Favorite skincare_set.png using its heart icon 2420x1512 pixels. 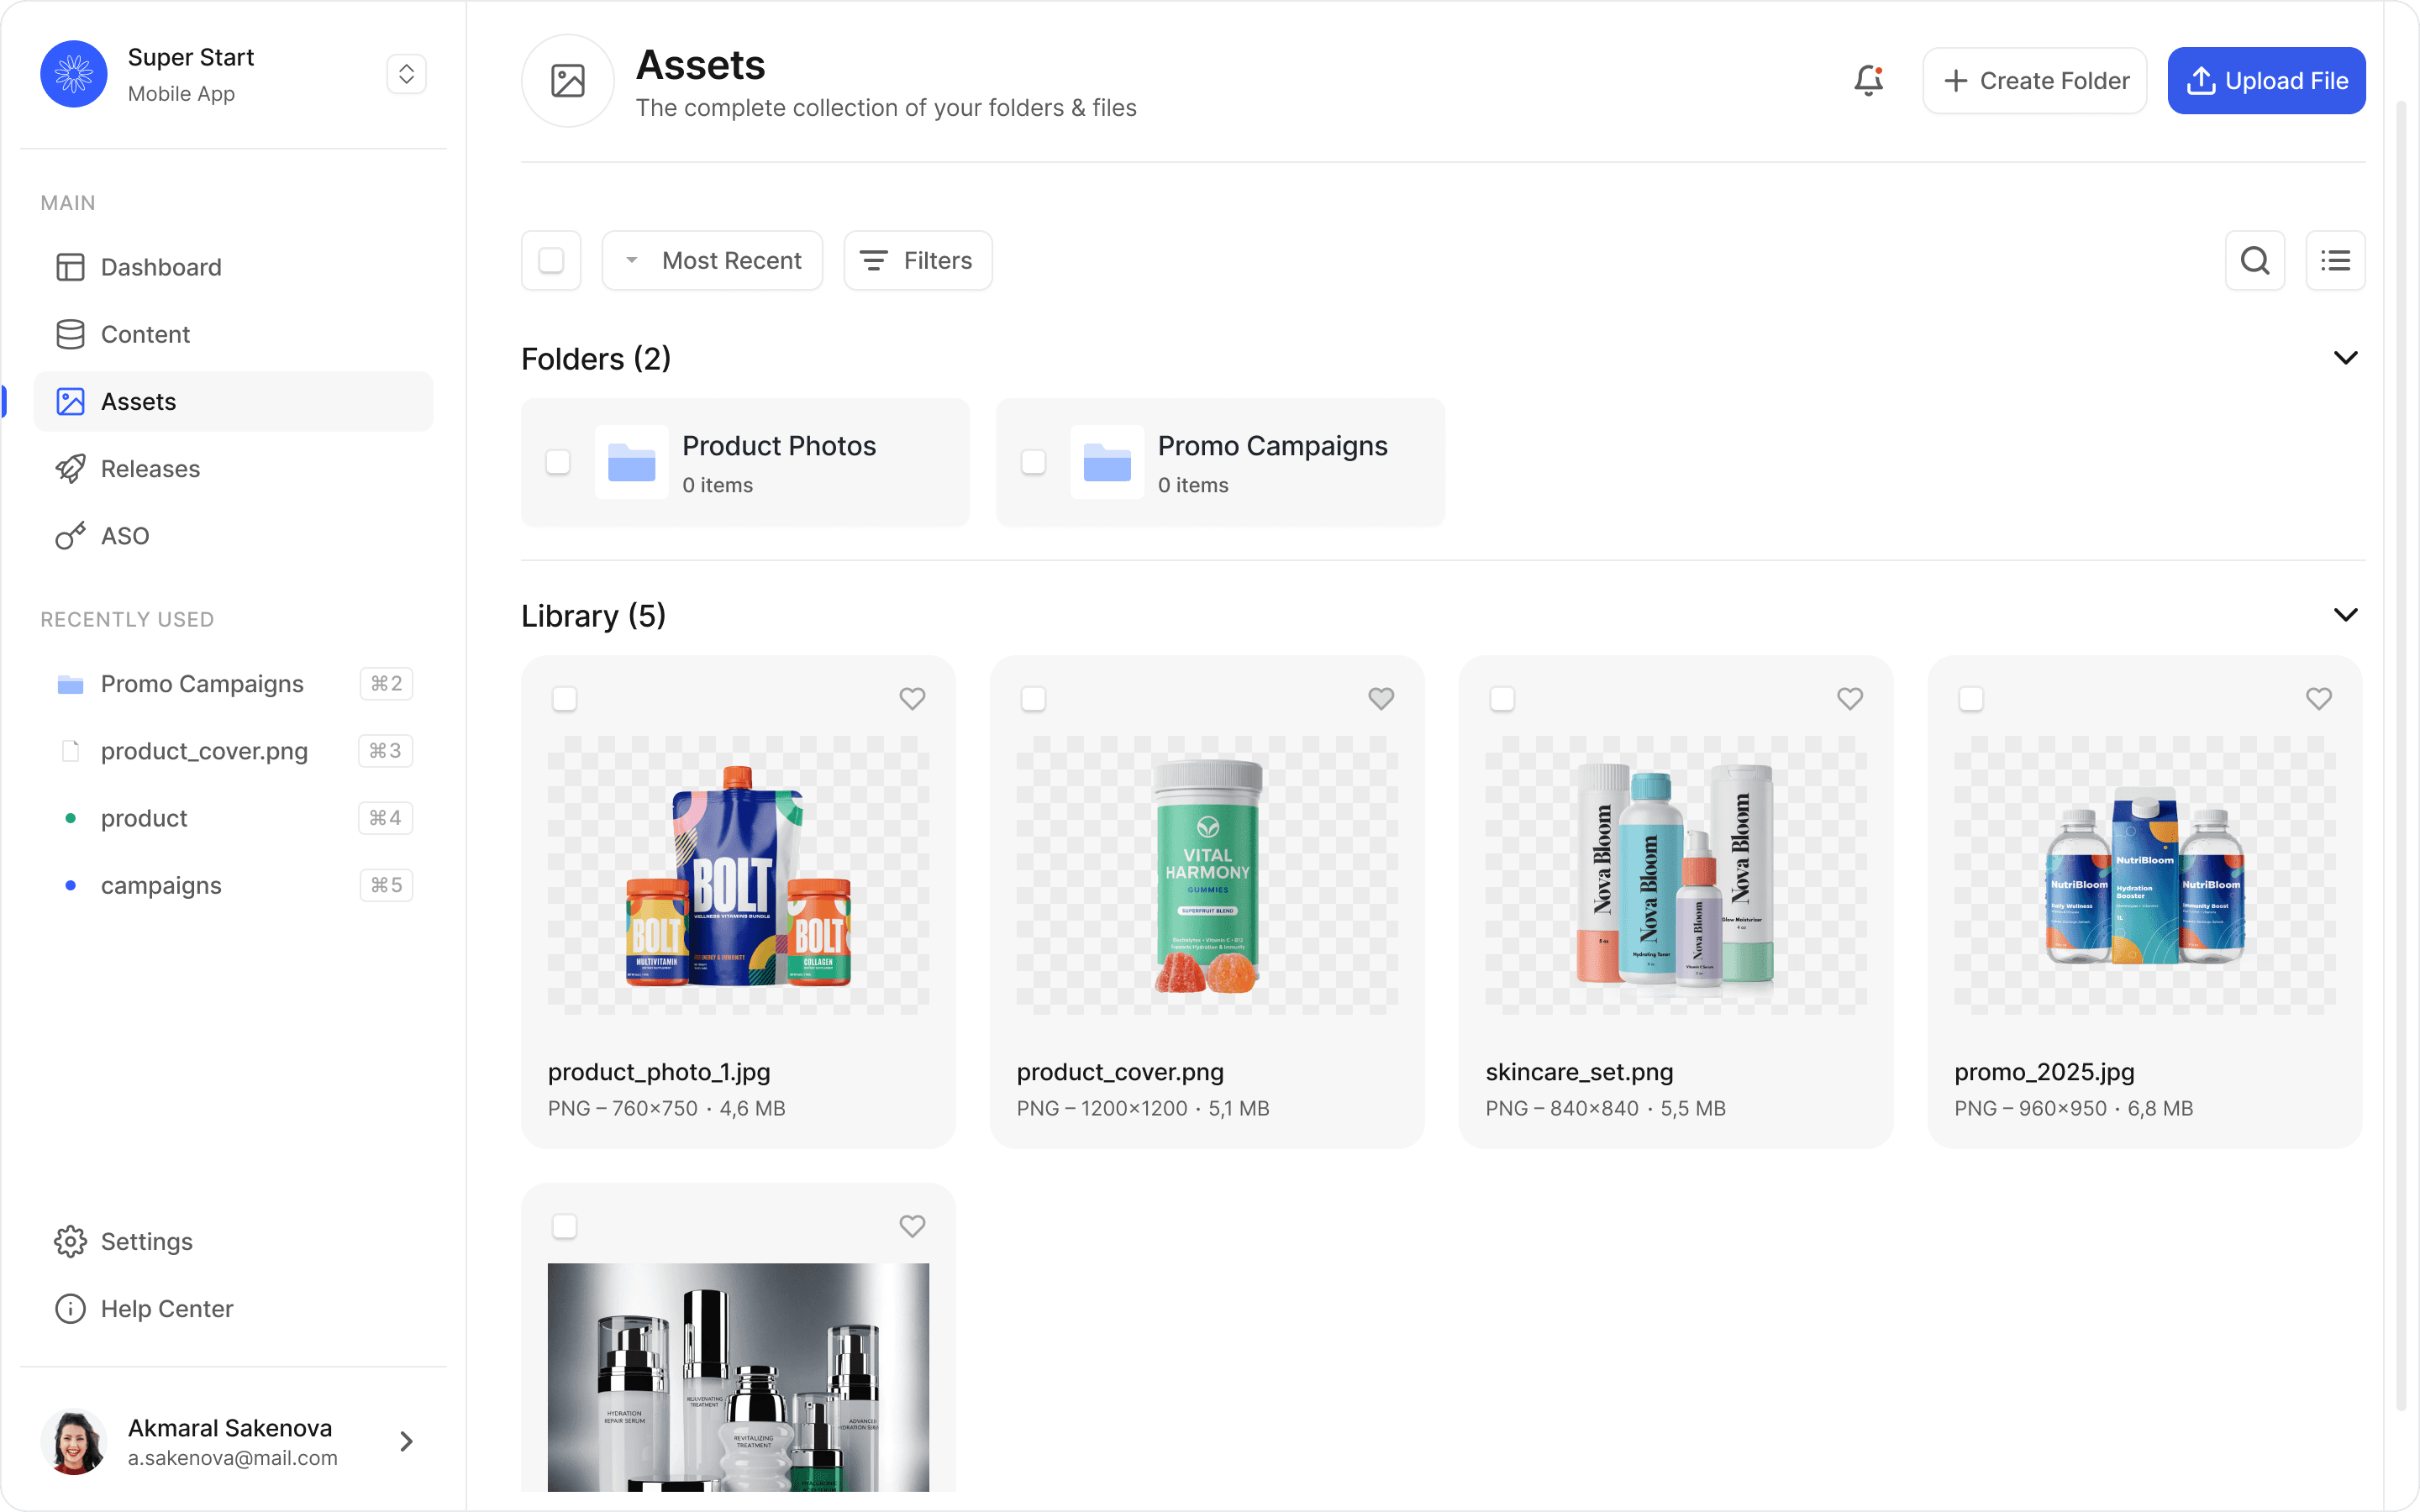[x=1849, y=698]
